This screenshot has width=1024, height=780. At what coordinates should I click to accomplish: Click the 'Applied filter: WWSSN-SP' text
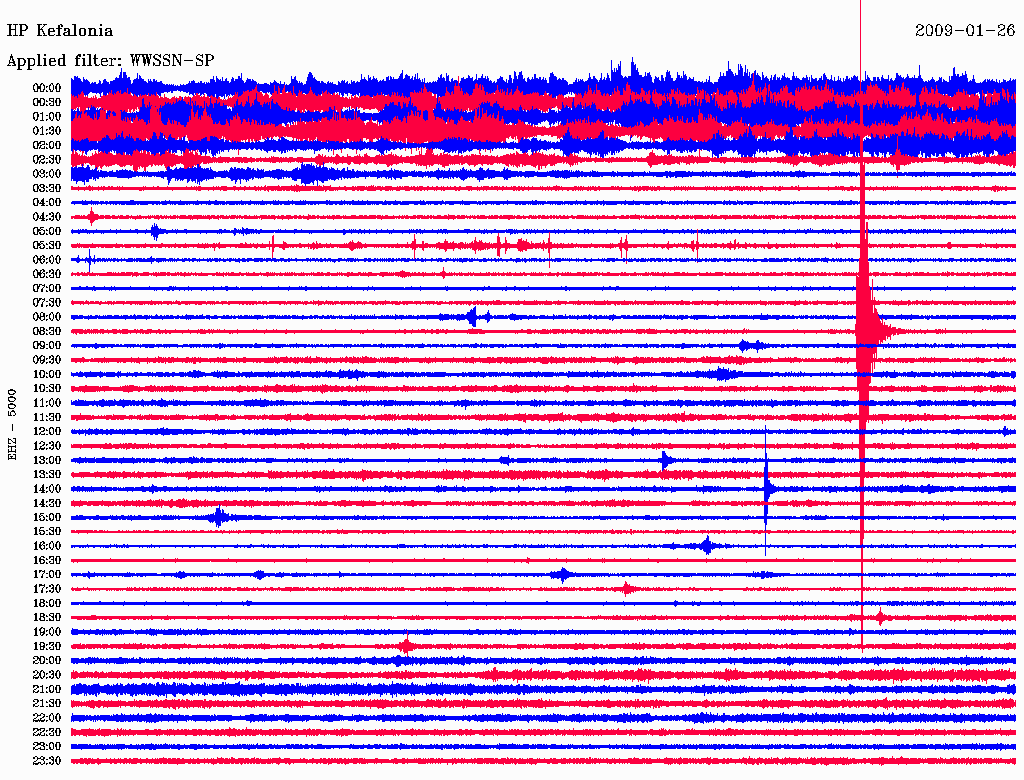click(110, 61)
